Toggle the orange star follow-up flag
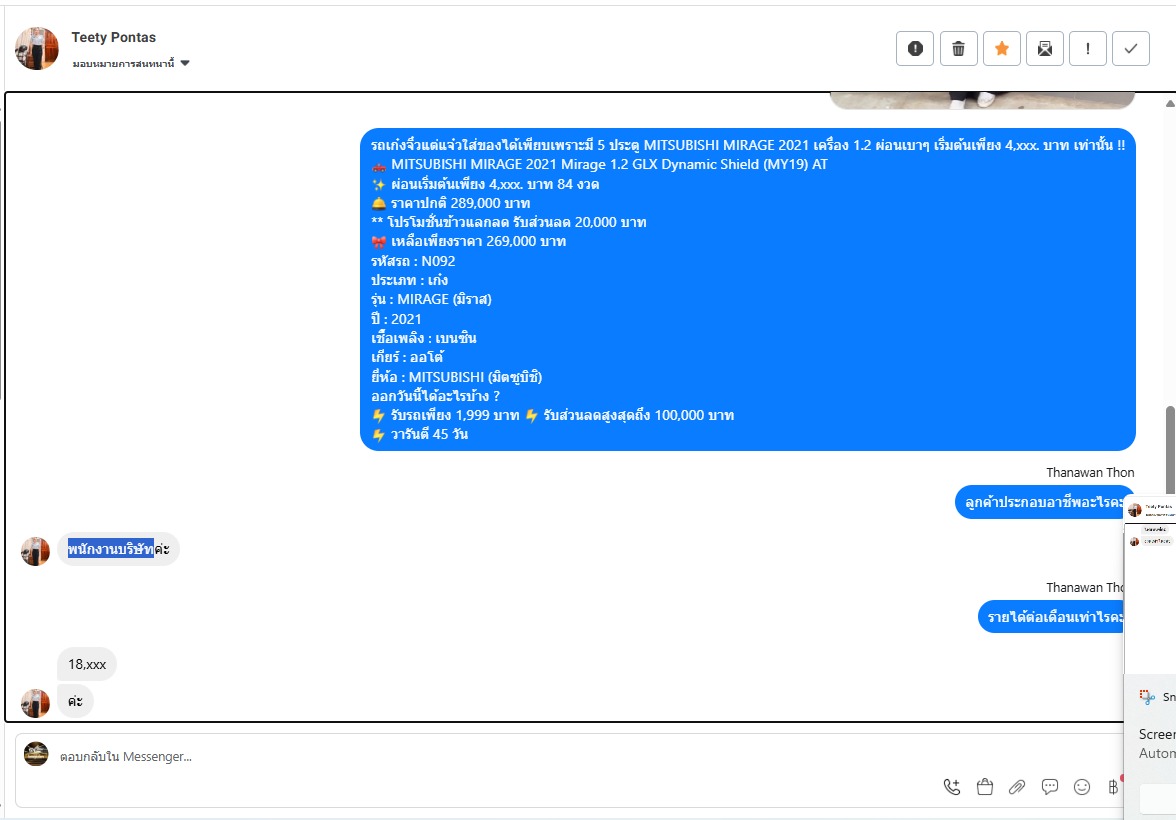The height and width of the screenshot is (820, 1176). pos(1002,49)
